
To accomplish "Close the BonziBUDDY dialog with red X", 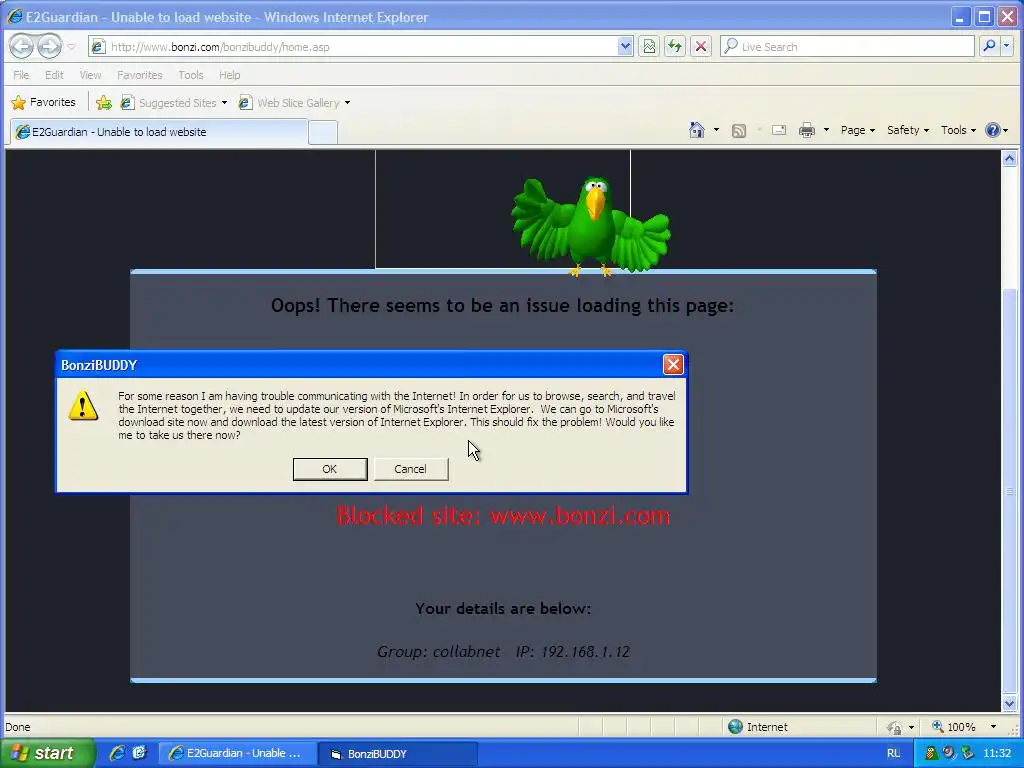I will click(673, 364).
